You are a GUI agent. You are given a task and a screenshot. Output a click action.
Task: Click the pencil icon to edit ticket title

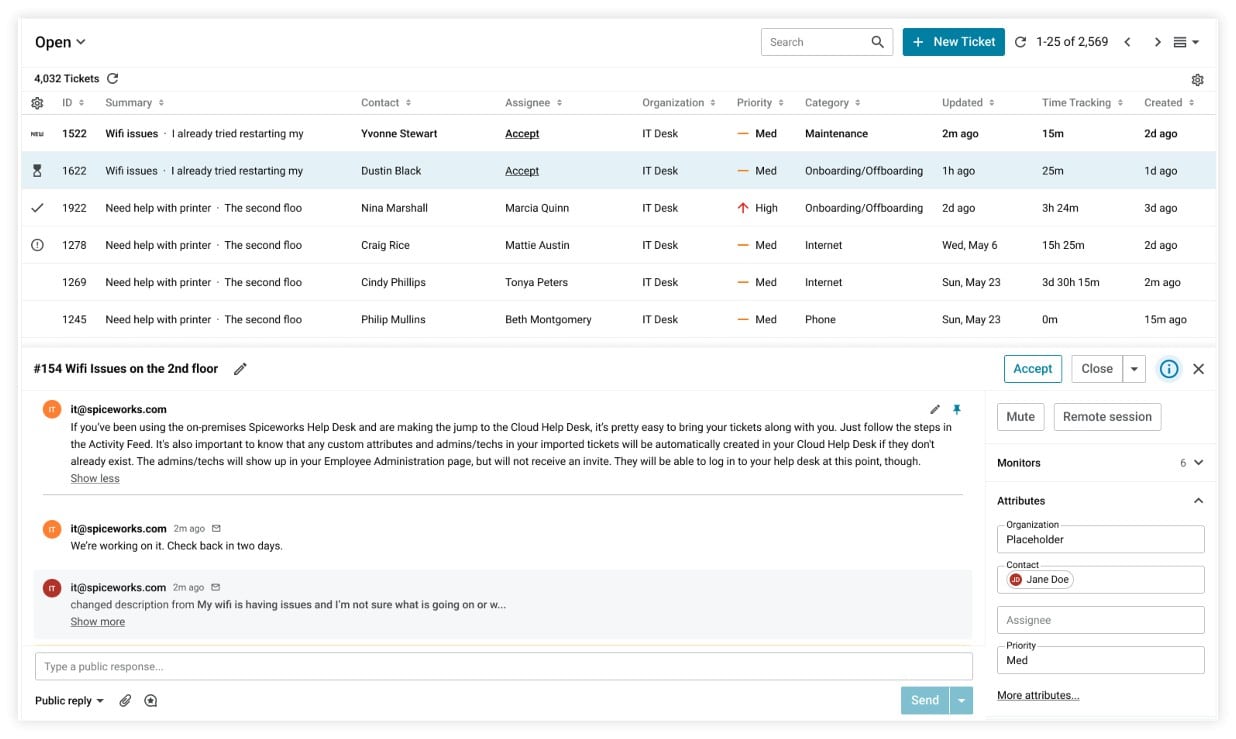[240, 369]
